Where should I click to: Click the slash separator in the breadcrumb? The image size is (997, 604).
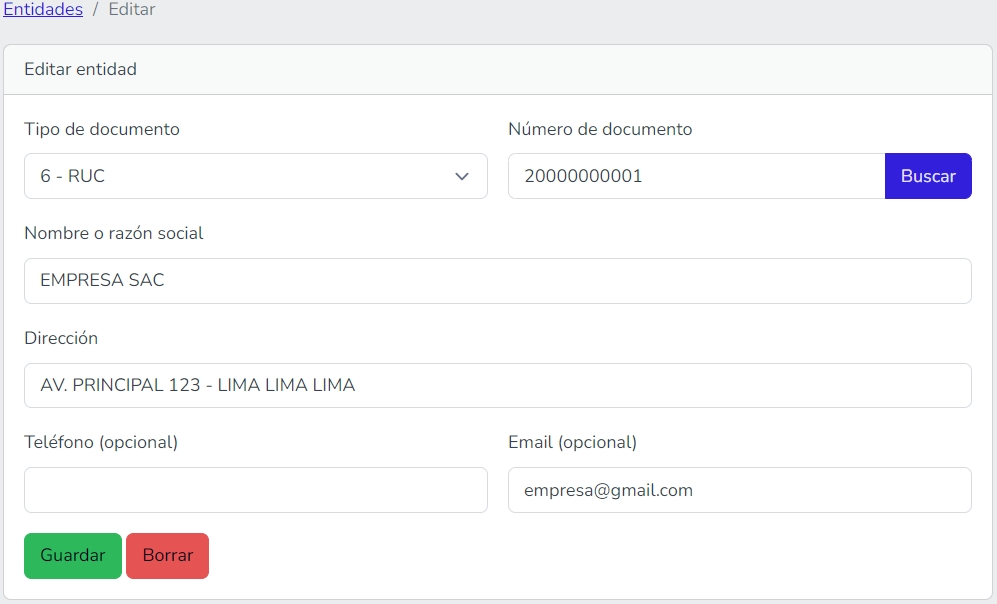[96, 10]
